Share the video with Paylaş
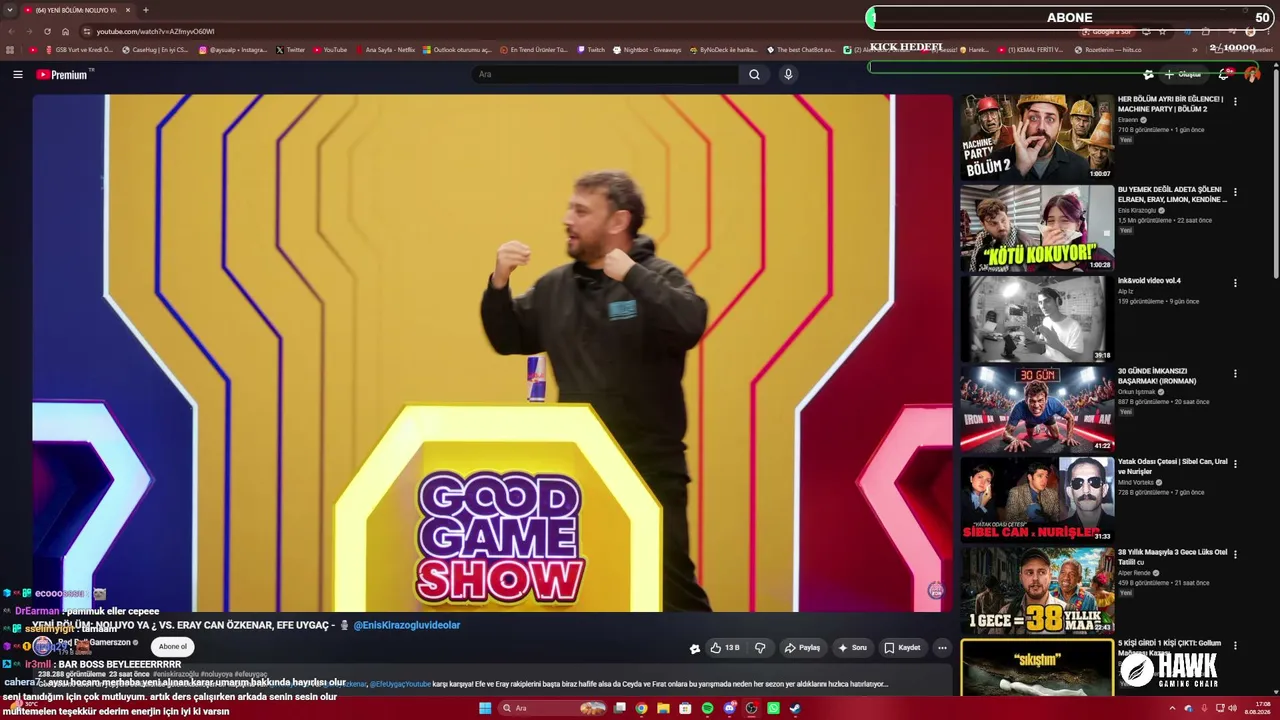The image size is (1280, 720). [x=802, y=648]
